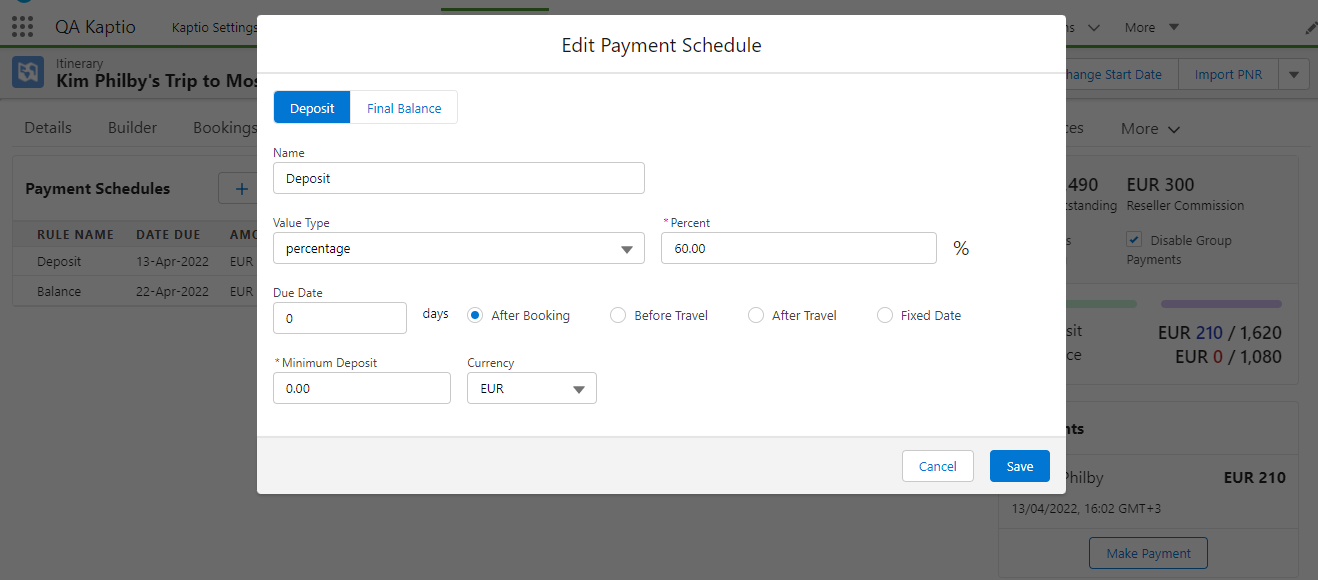The image size is (1318, 580).
Task: Click the Itinerary object icon
Action: 28,72
